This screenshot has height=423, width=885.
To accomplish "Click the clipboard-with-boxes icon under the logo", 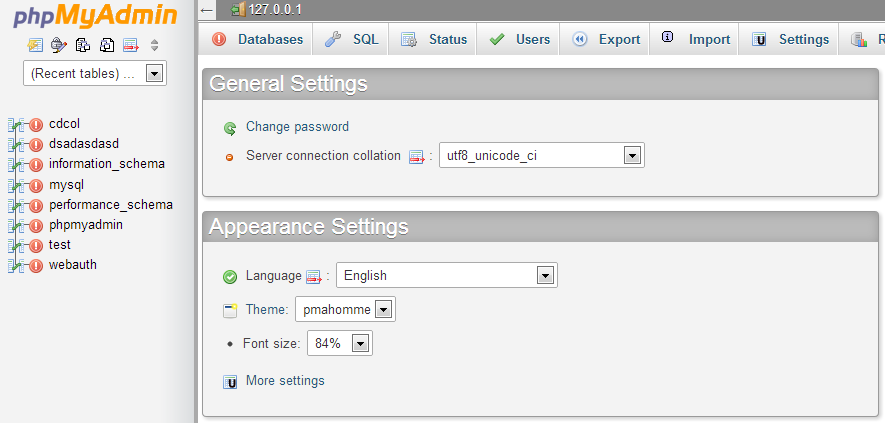I will pyautogui.click(x=83, y=45).
